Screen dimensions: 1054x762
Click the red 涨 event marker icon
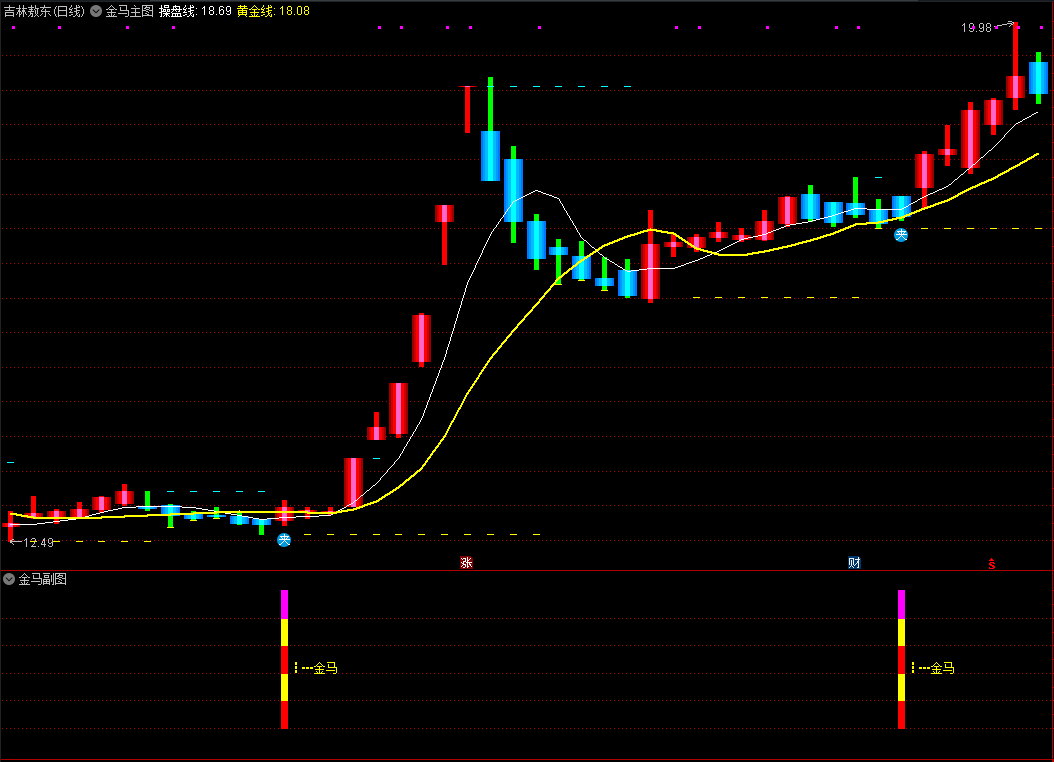(x=466, y=562)
